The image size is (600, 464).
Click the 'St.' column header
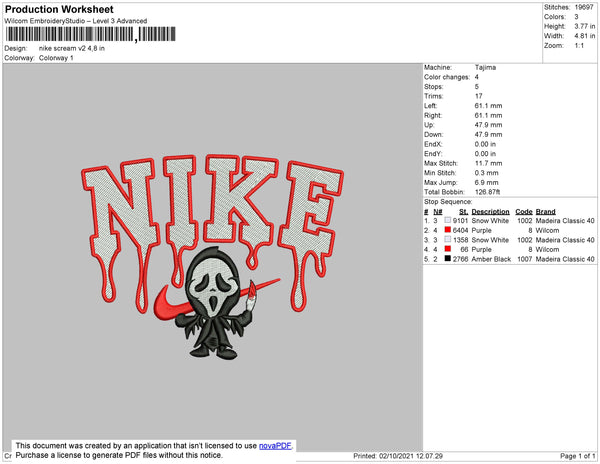463,212
